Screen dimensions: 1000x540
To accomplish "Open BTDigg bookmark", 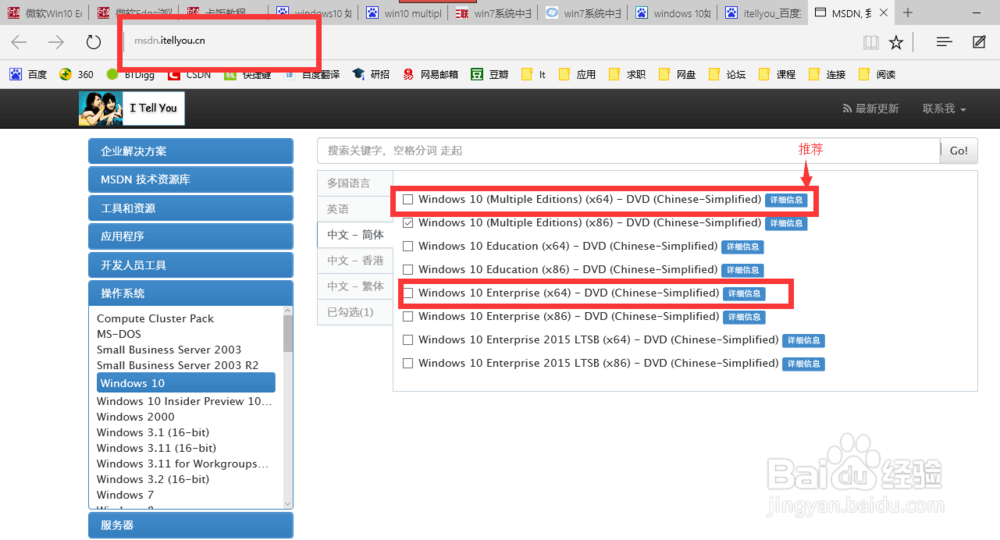I will pos(131,75).
